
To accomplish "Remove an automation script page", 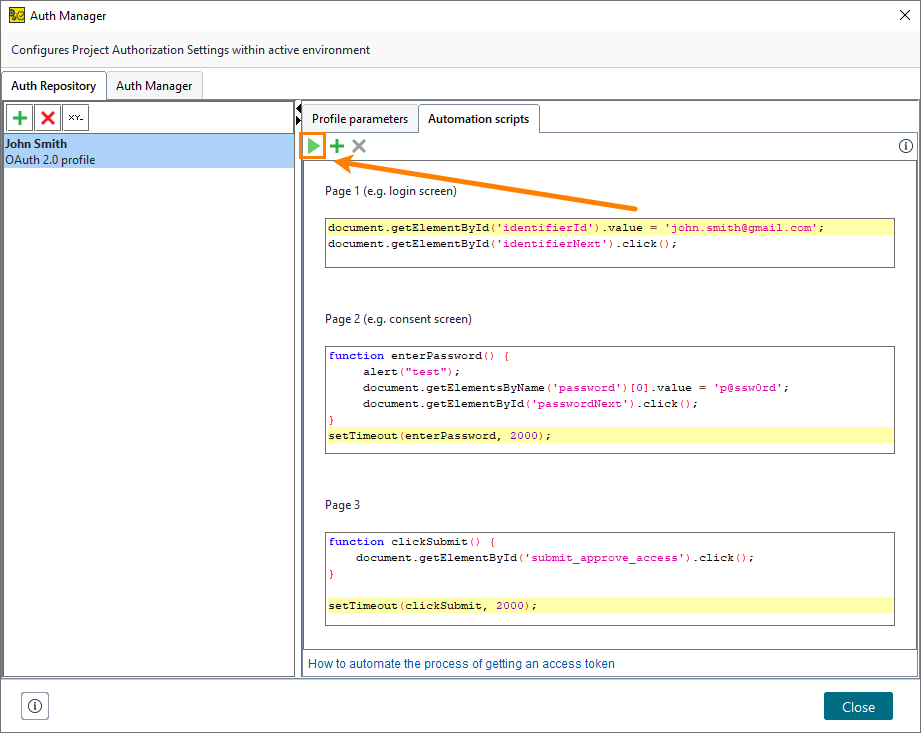I will point(358,146).
